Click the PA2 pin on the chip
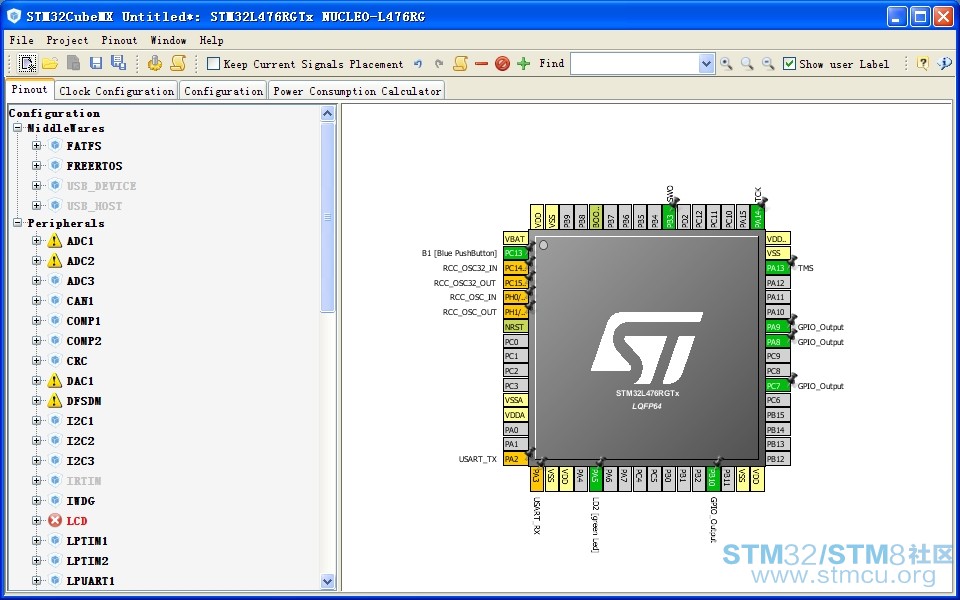 [516, 459]
